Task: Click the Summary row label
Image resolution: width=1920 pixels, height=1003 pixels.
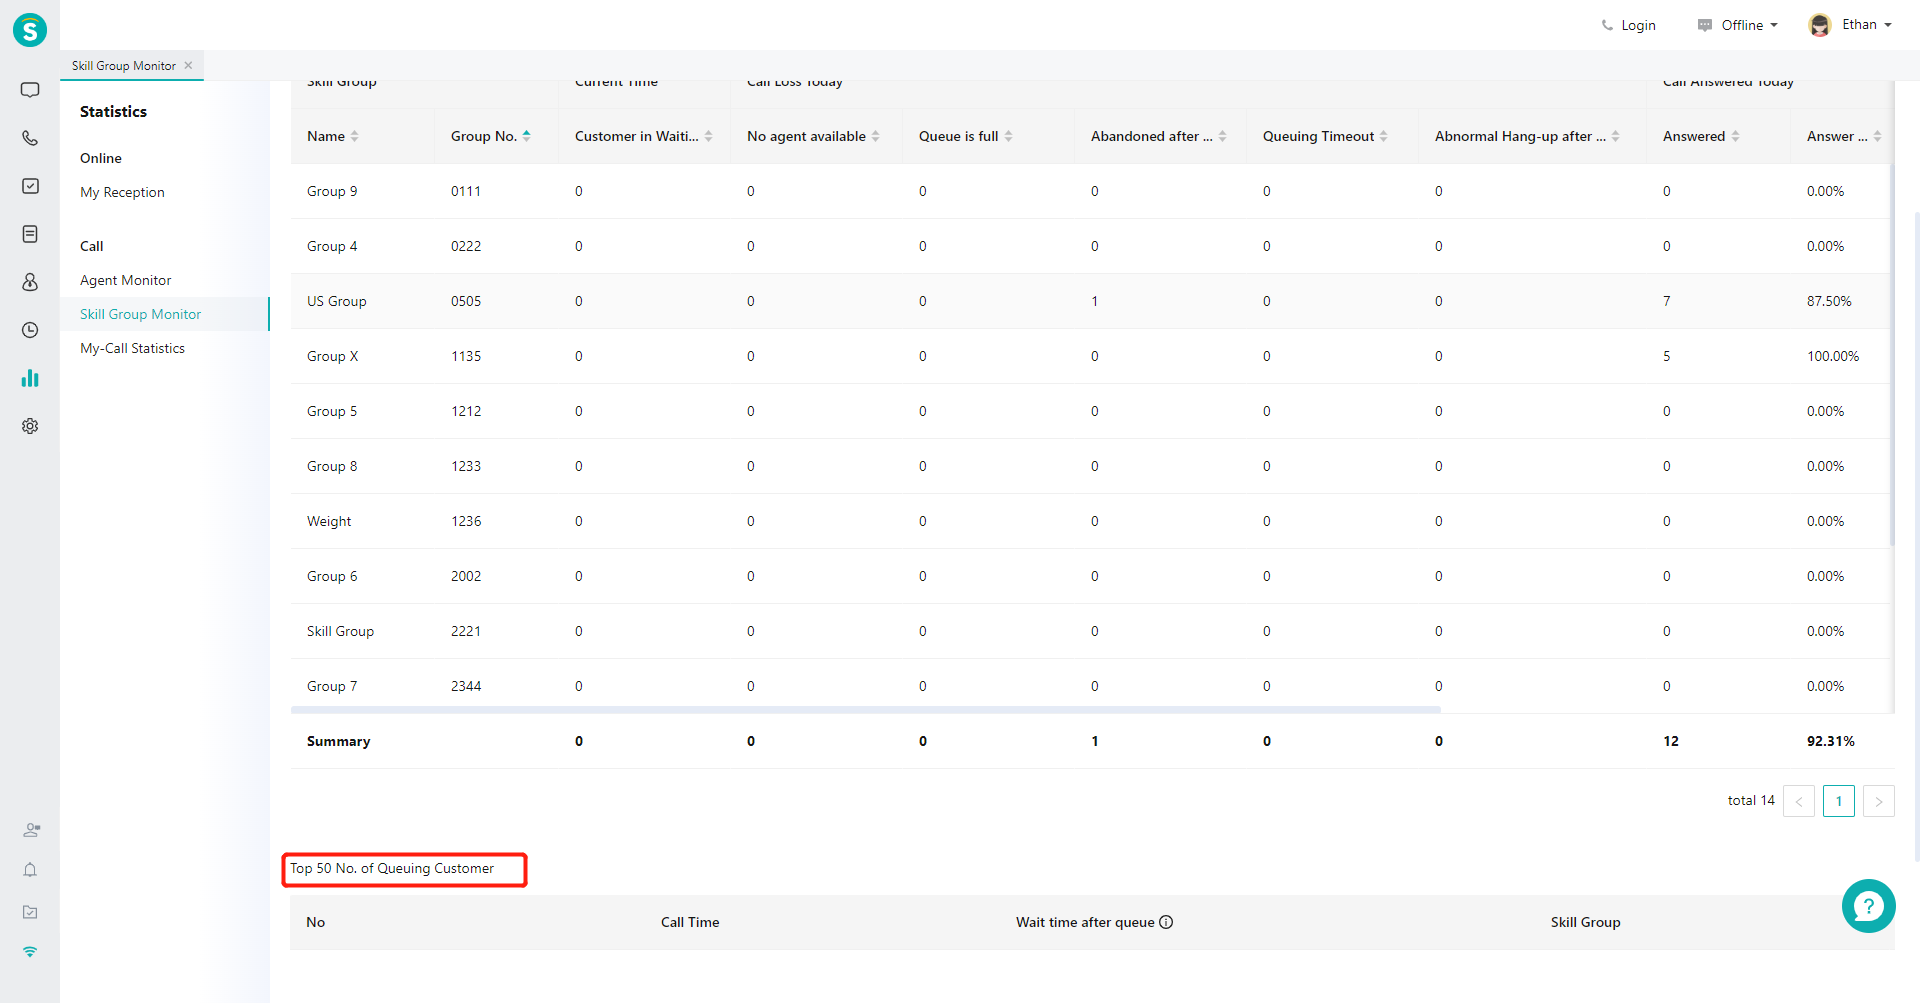Action: [x=338, y=741]
